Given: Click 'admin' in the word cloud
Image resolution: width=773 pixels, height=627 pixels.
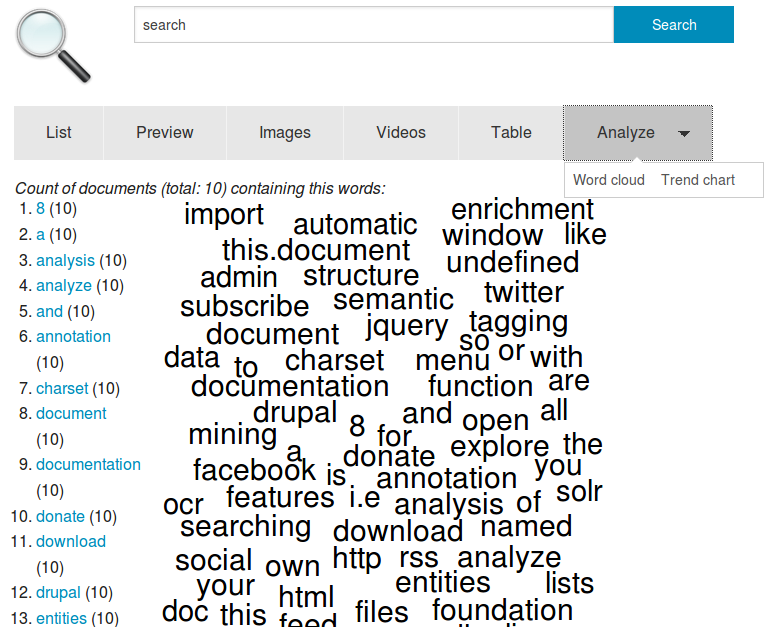Looking at the screenshot, I should click(x=239, y=277).
